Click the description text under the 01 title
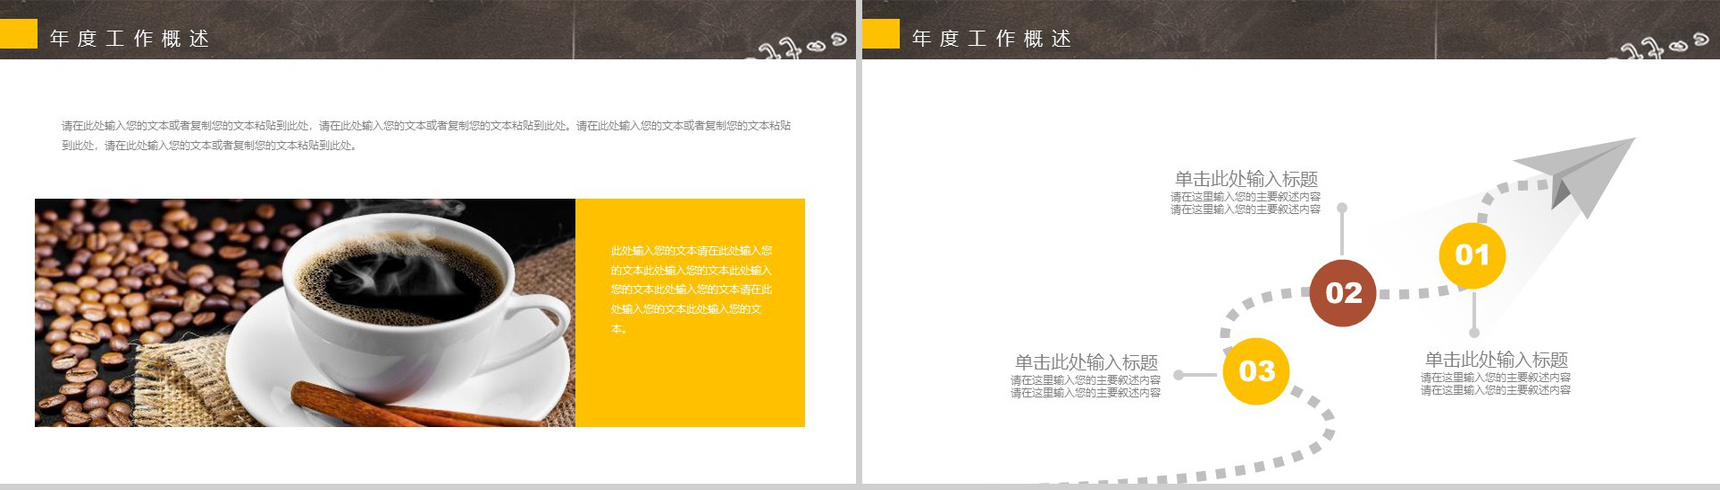Image resolution: width=1720 pixels, height=490 pixels. coord(1496,384)
